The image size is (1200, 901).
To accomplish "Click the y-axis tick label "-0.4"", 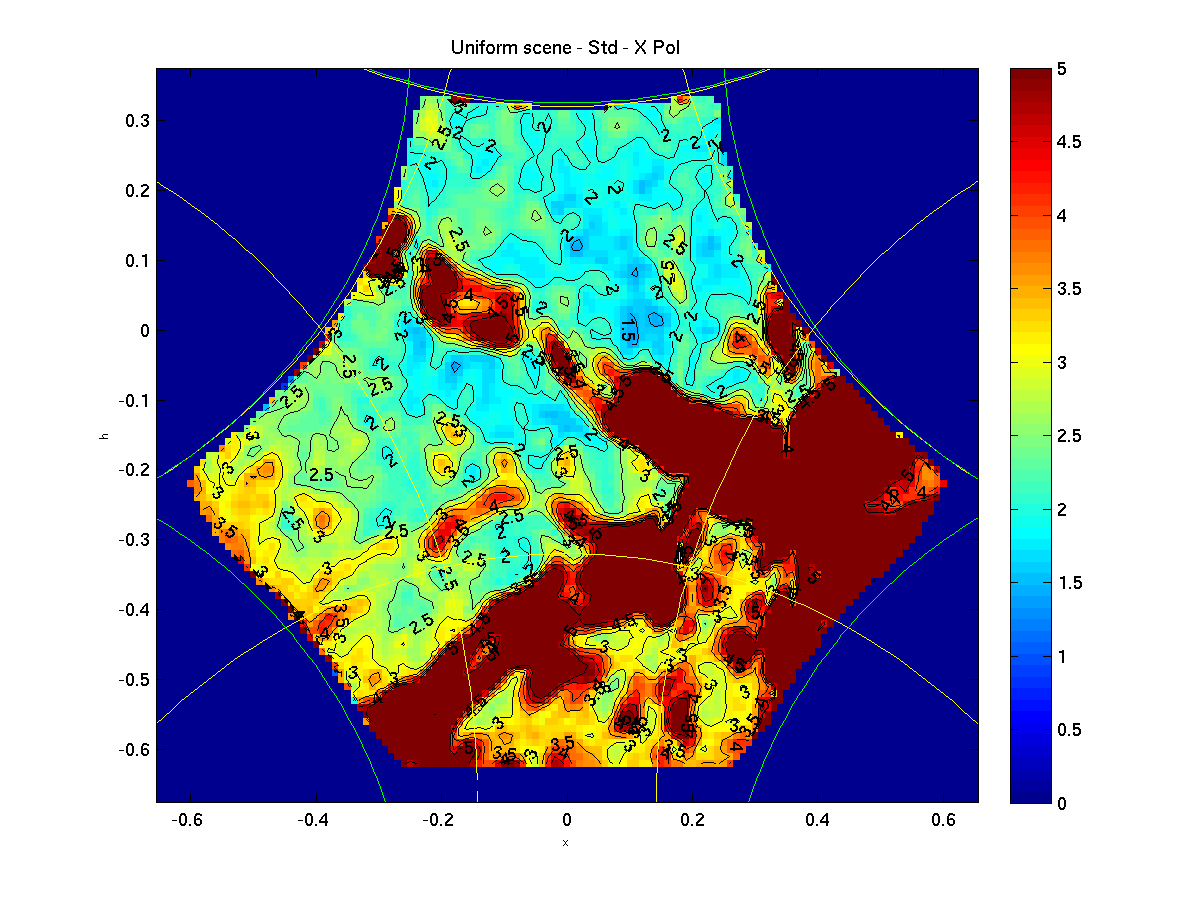I will pos(134,610).
